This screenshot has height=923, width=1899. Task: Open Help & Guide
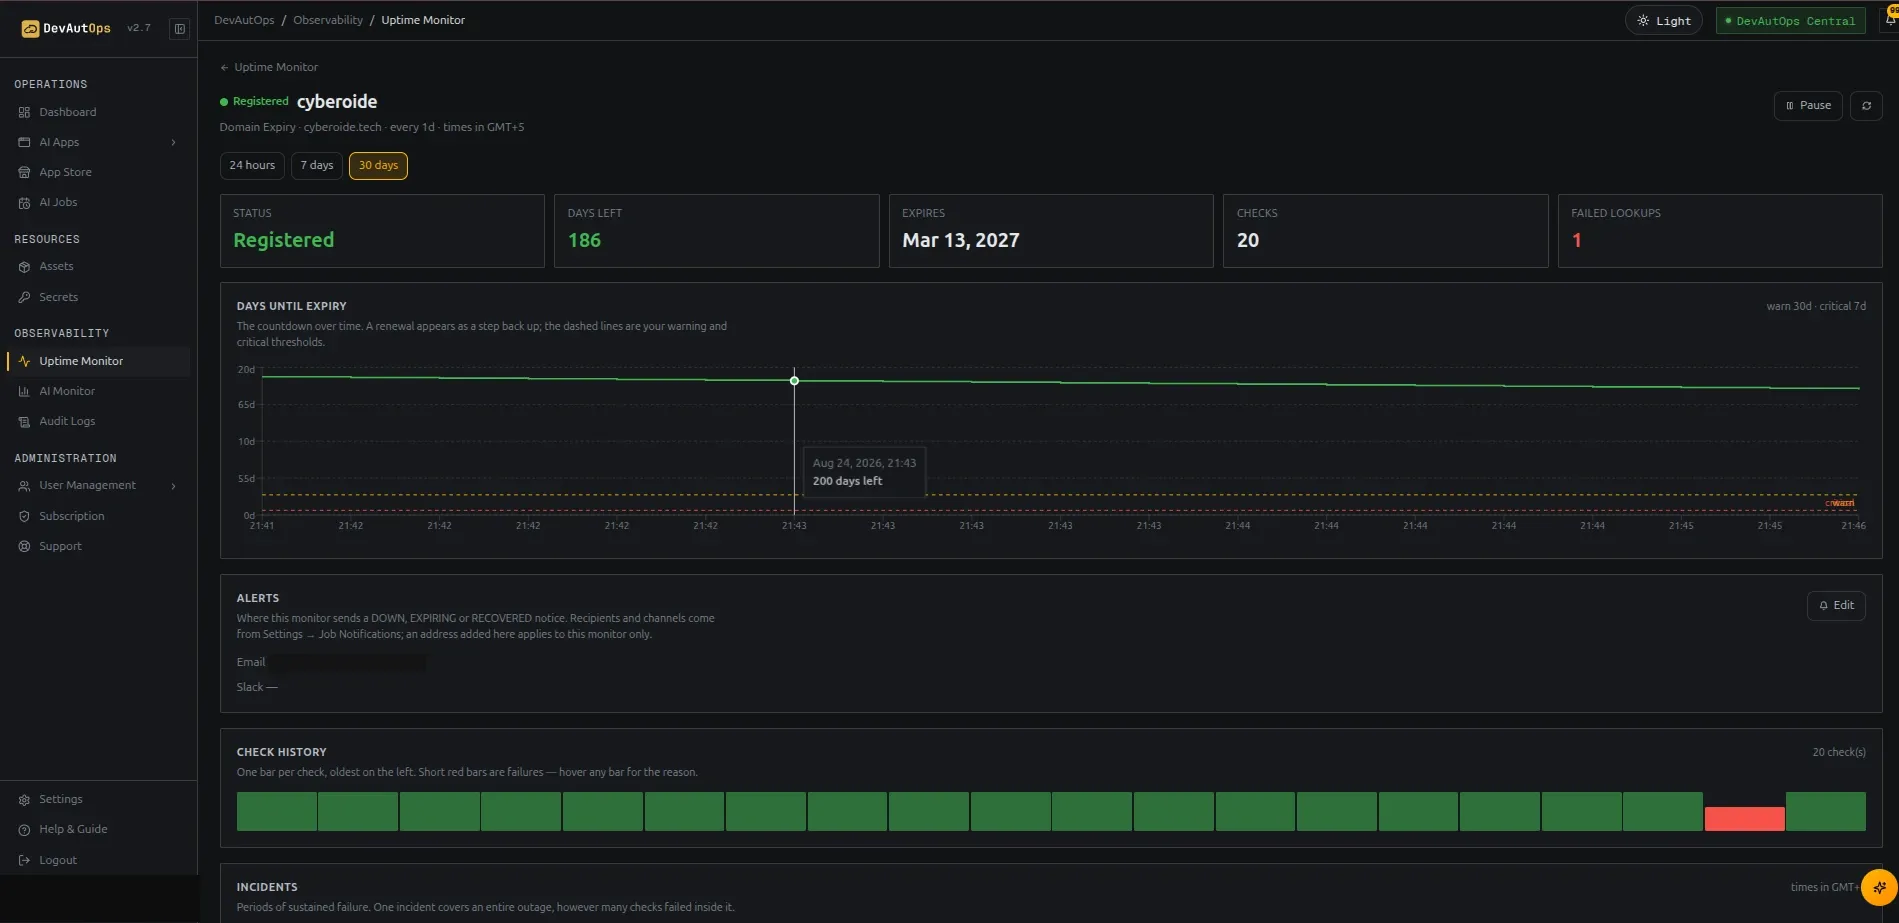tap(73, 829)
